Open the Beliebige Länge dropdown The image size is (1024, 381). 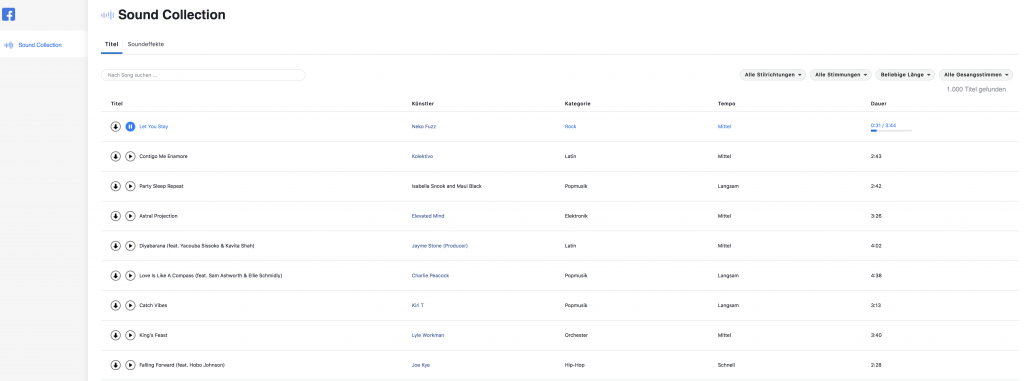905,75
